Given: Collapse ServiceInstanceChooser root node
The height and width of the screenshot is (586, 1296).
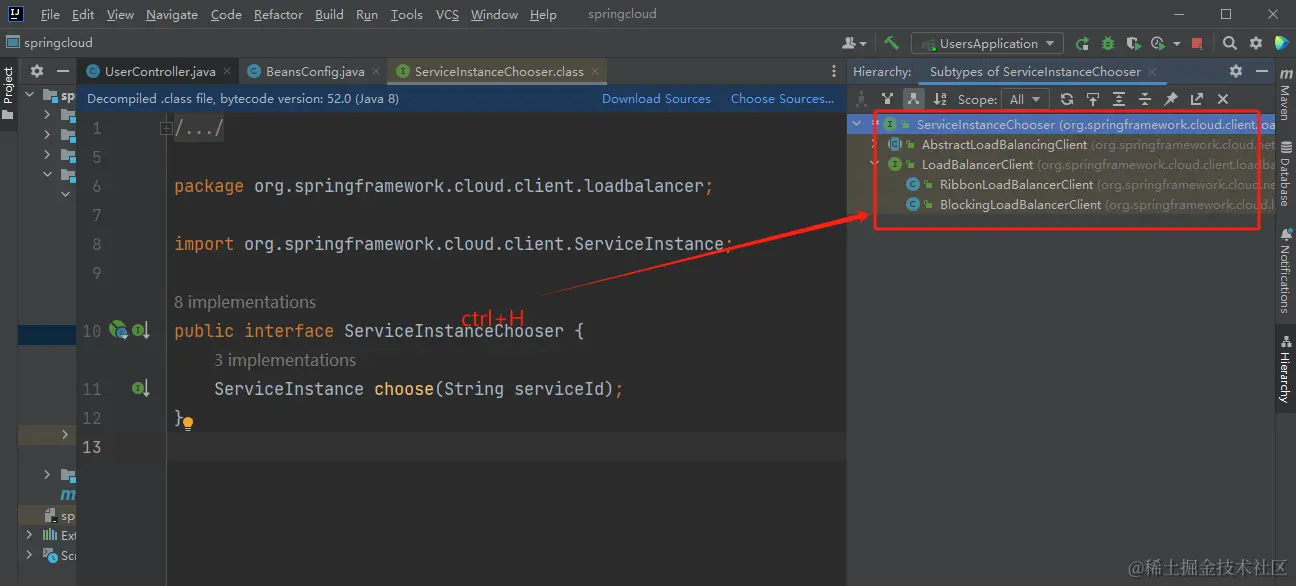Looking at the screenshot, I should pyautogui.click(x=857, y=124).
